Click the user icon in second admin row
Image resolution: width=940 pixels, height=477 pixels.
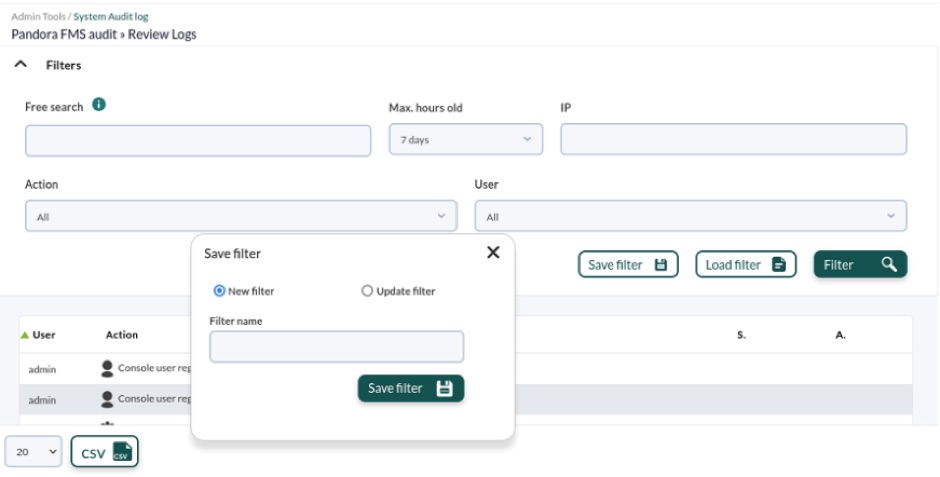tap(107, 399)
